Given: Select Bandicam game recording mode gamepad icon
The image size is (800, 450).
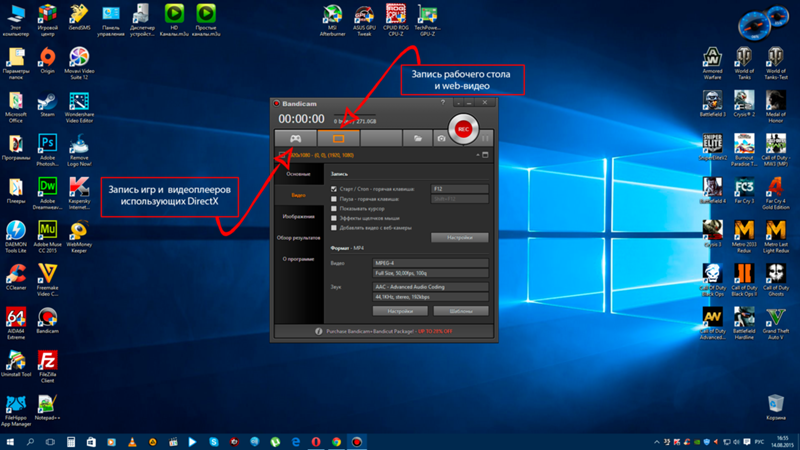Looking at the screenshot, I should 295,138.
